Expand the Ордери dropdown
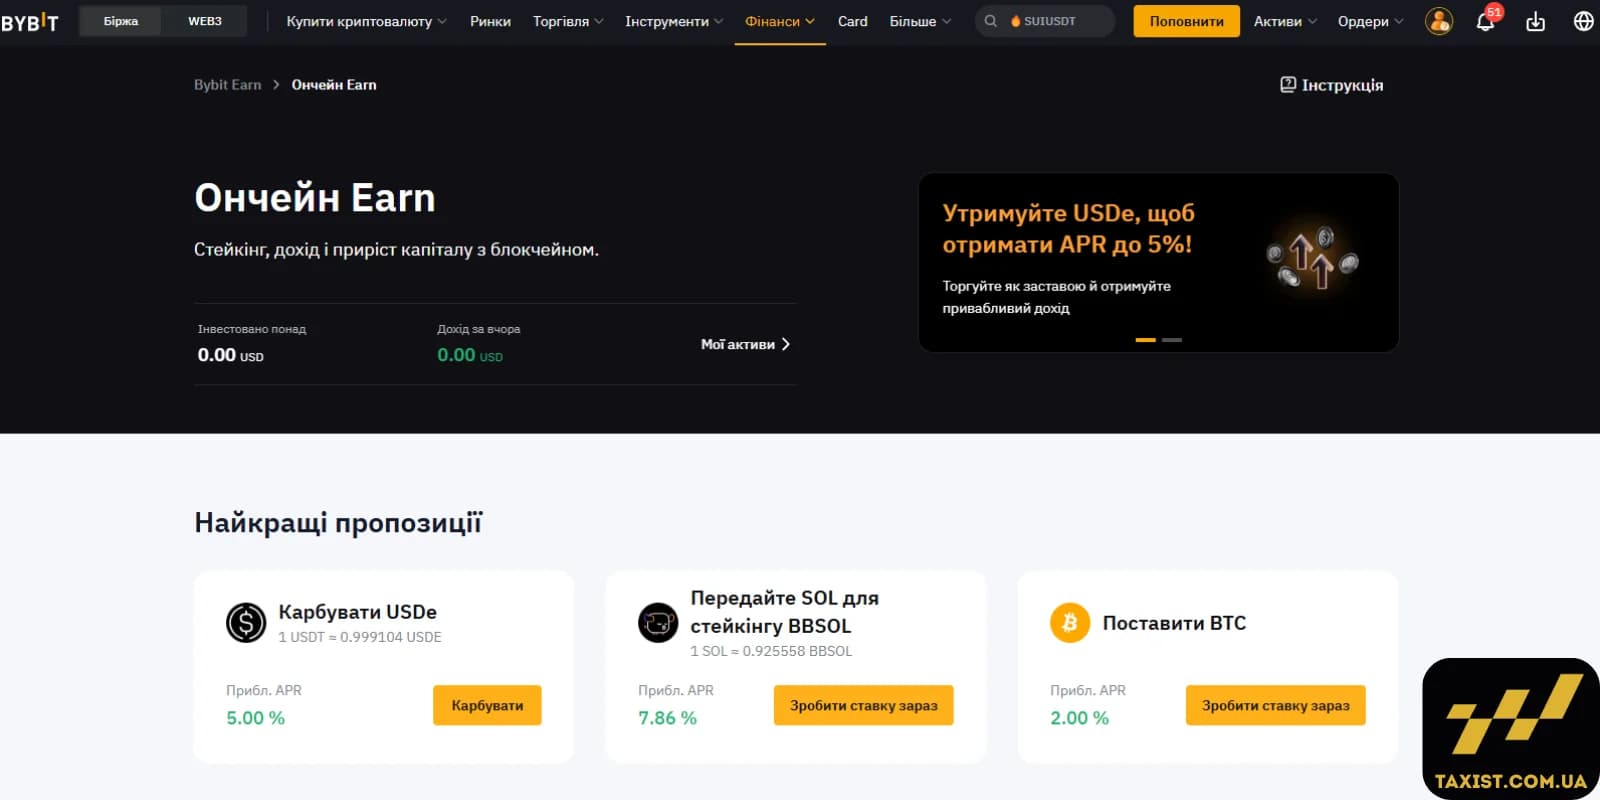This screenshot has width=1600, height=800. point(1371,21)
